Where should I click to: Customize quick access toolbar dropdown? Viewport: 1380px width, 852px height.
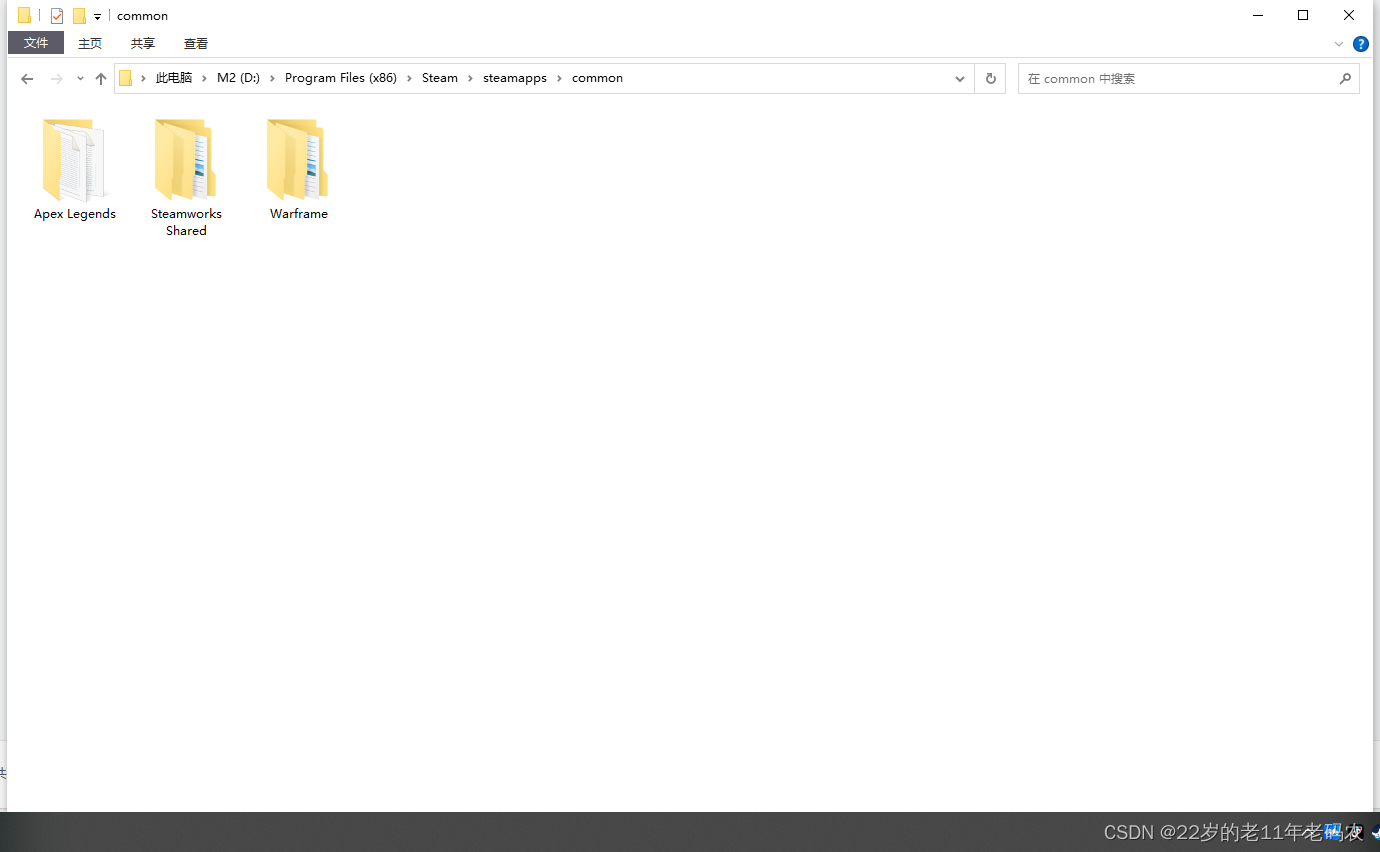point(97,17)
